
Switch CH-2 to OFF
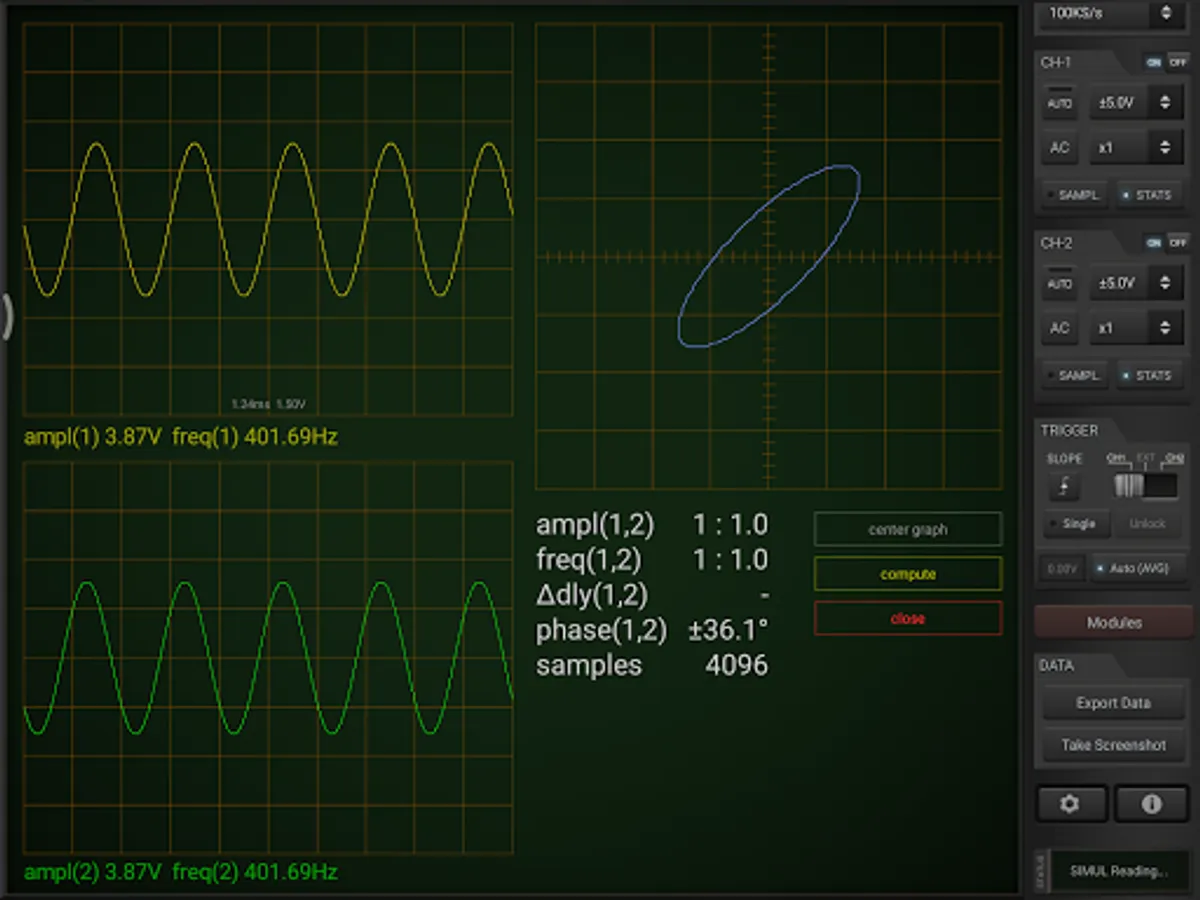tap(1177, 242)
